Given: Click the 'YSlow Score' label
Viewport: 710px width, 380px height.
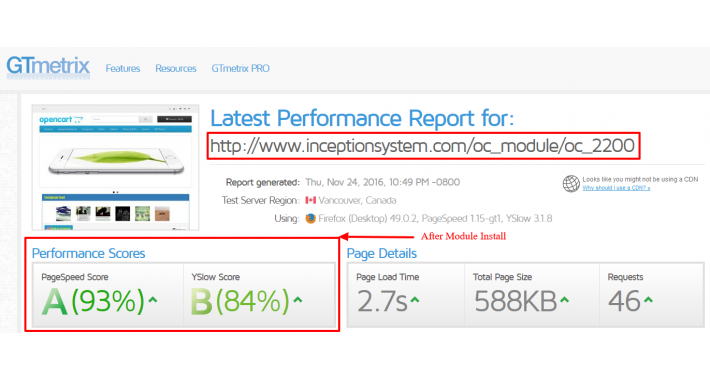Looking at the screenshot, I should 216,277.
